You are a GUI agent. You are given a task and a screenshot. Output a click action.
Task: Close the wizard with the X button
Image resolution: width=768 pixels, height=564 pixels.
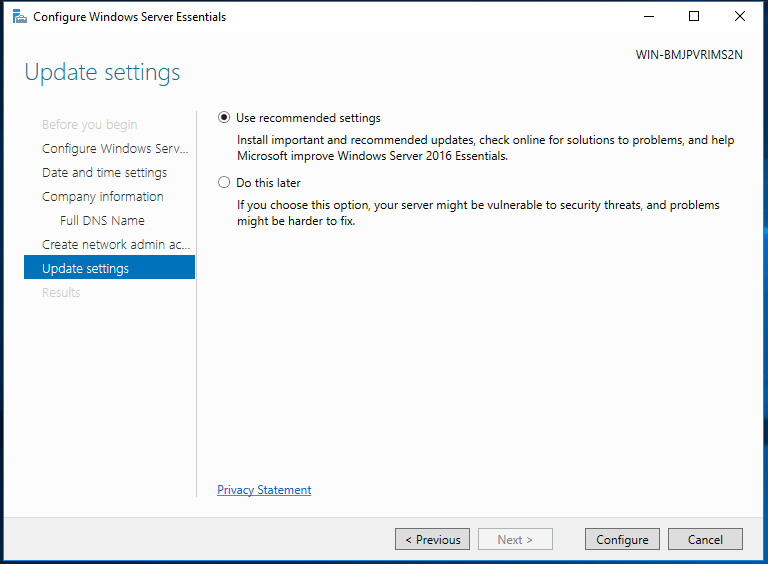(x=740, y=16)
